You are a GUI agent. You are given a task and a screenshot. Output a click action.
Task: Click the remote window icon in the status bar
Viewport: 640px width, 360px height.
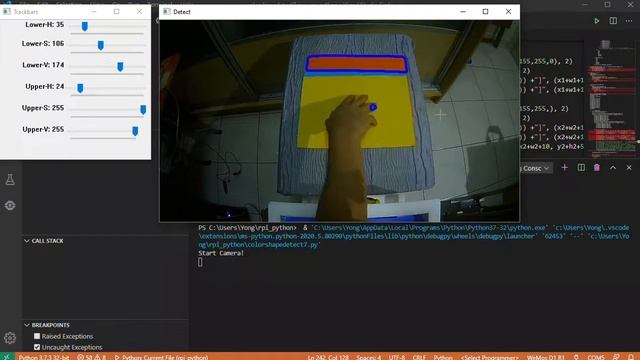6,357
